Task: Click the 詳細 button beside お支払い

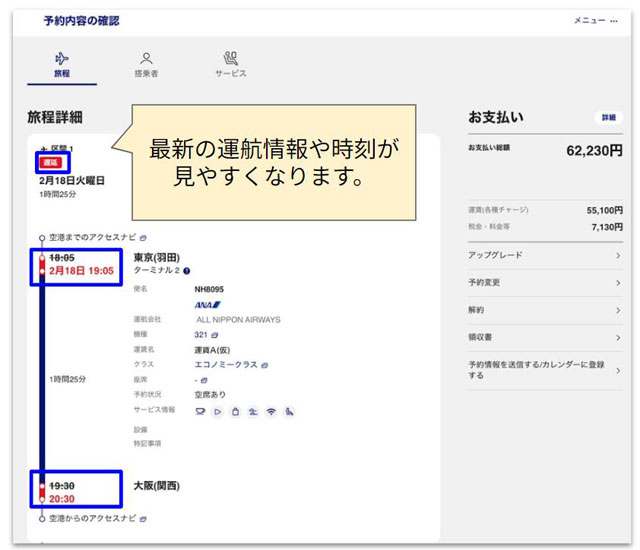Action: [608, 117]
